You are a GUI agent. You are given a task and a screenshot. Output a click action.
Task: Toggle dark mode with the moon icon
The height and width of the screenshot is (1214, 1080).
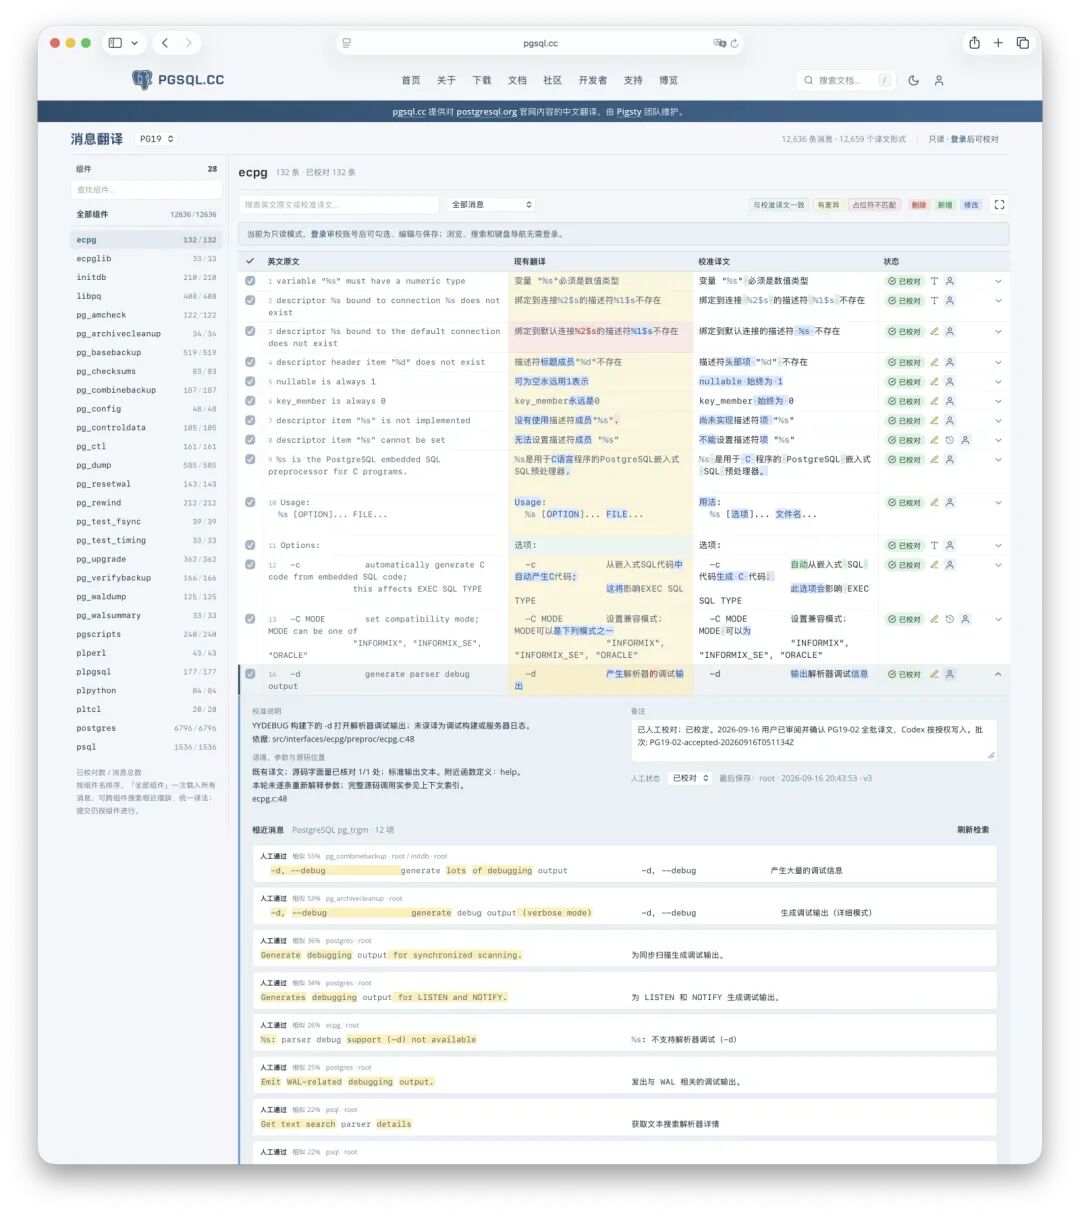913,80
